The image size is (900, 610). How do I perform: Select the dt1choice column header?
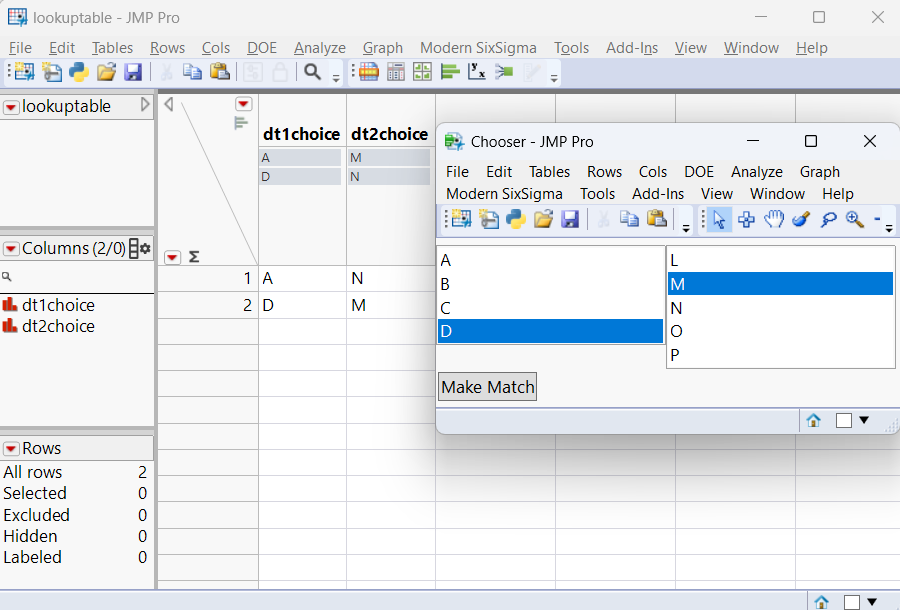coord(301,134)
